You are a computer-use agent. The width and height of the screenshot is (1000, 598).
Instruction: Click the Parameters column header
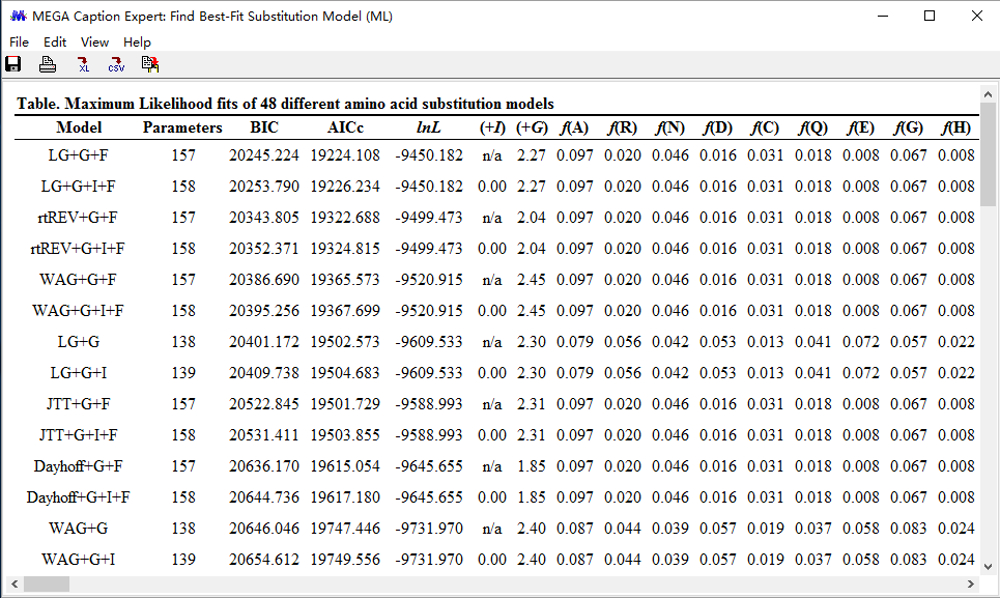click(x=182, y=128)
